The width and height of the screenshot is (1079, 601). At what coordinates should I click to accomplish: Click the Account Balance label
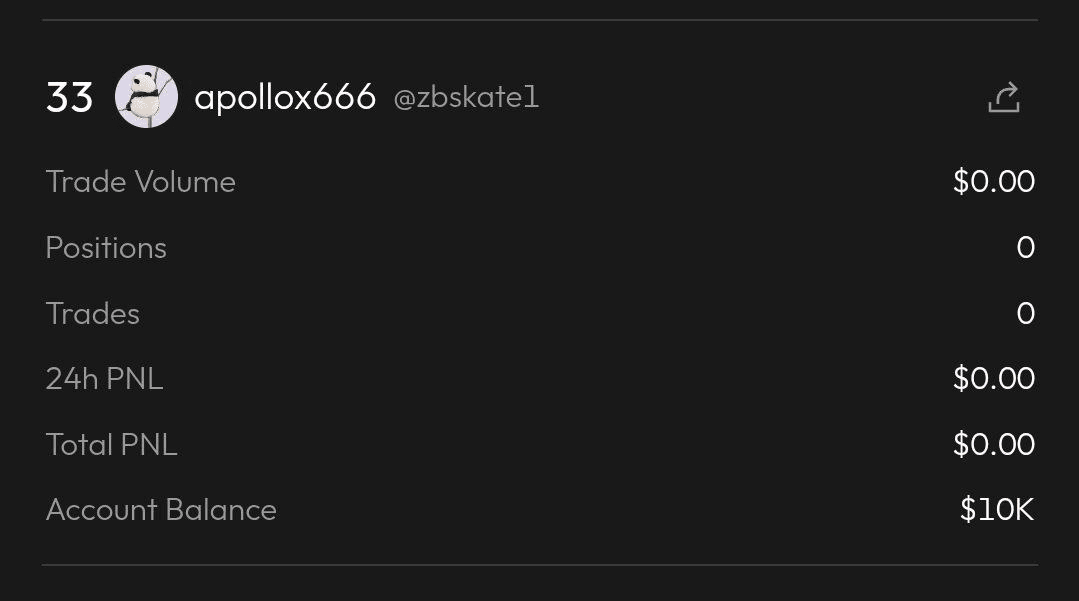[161, 510]
